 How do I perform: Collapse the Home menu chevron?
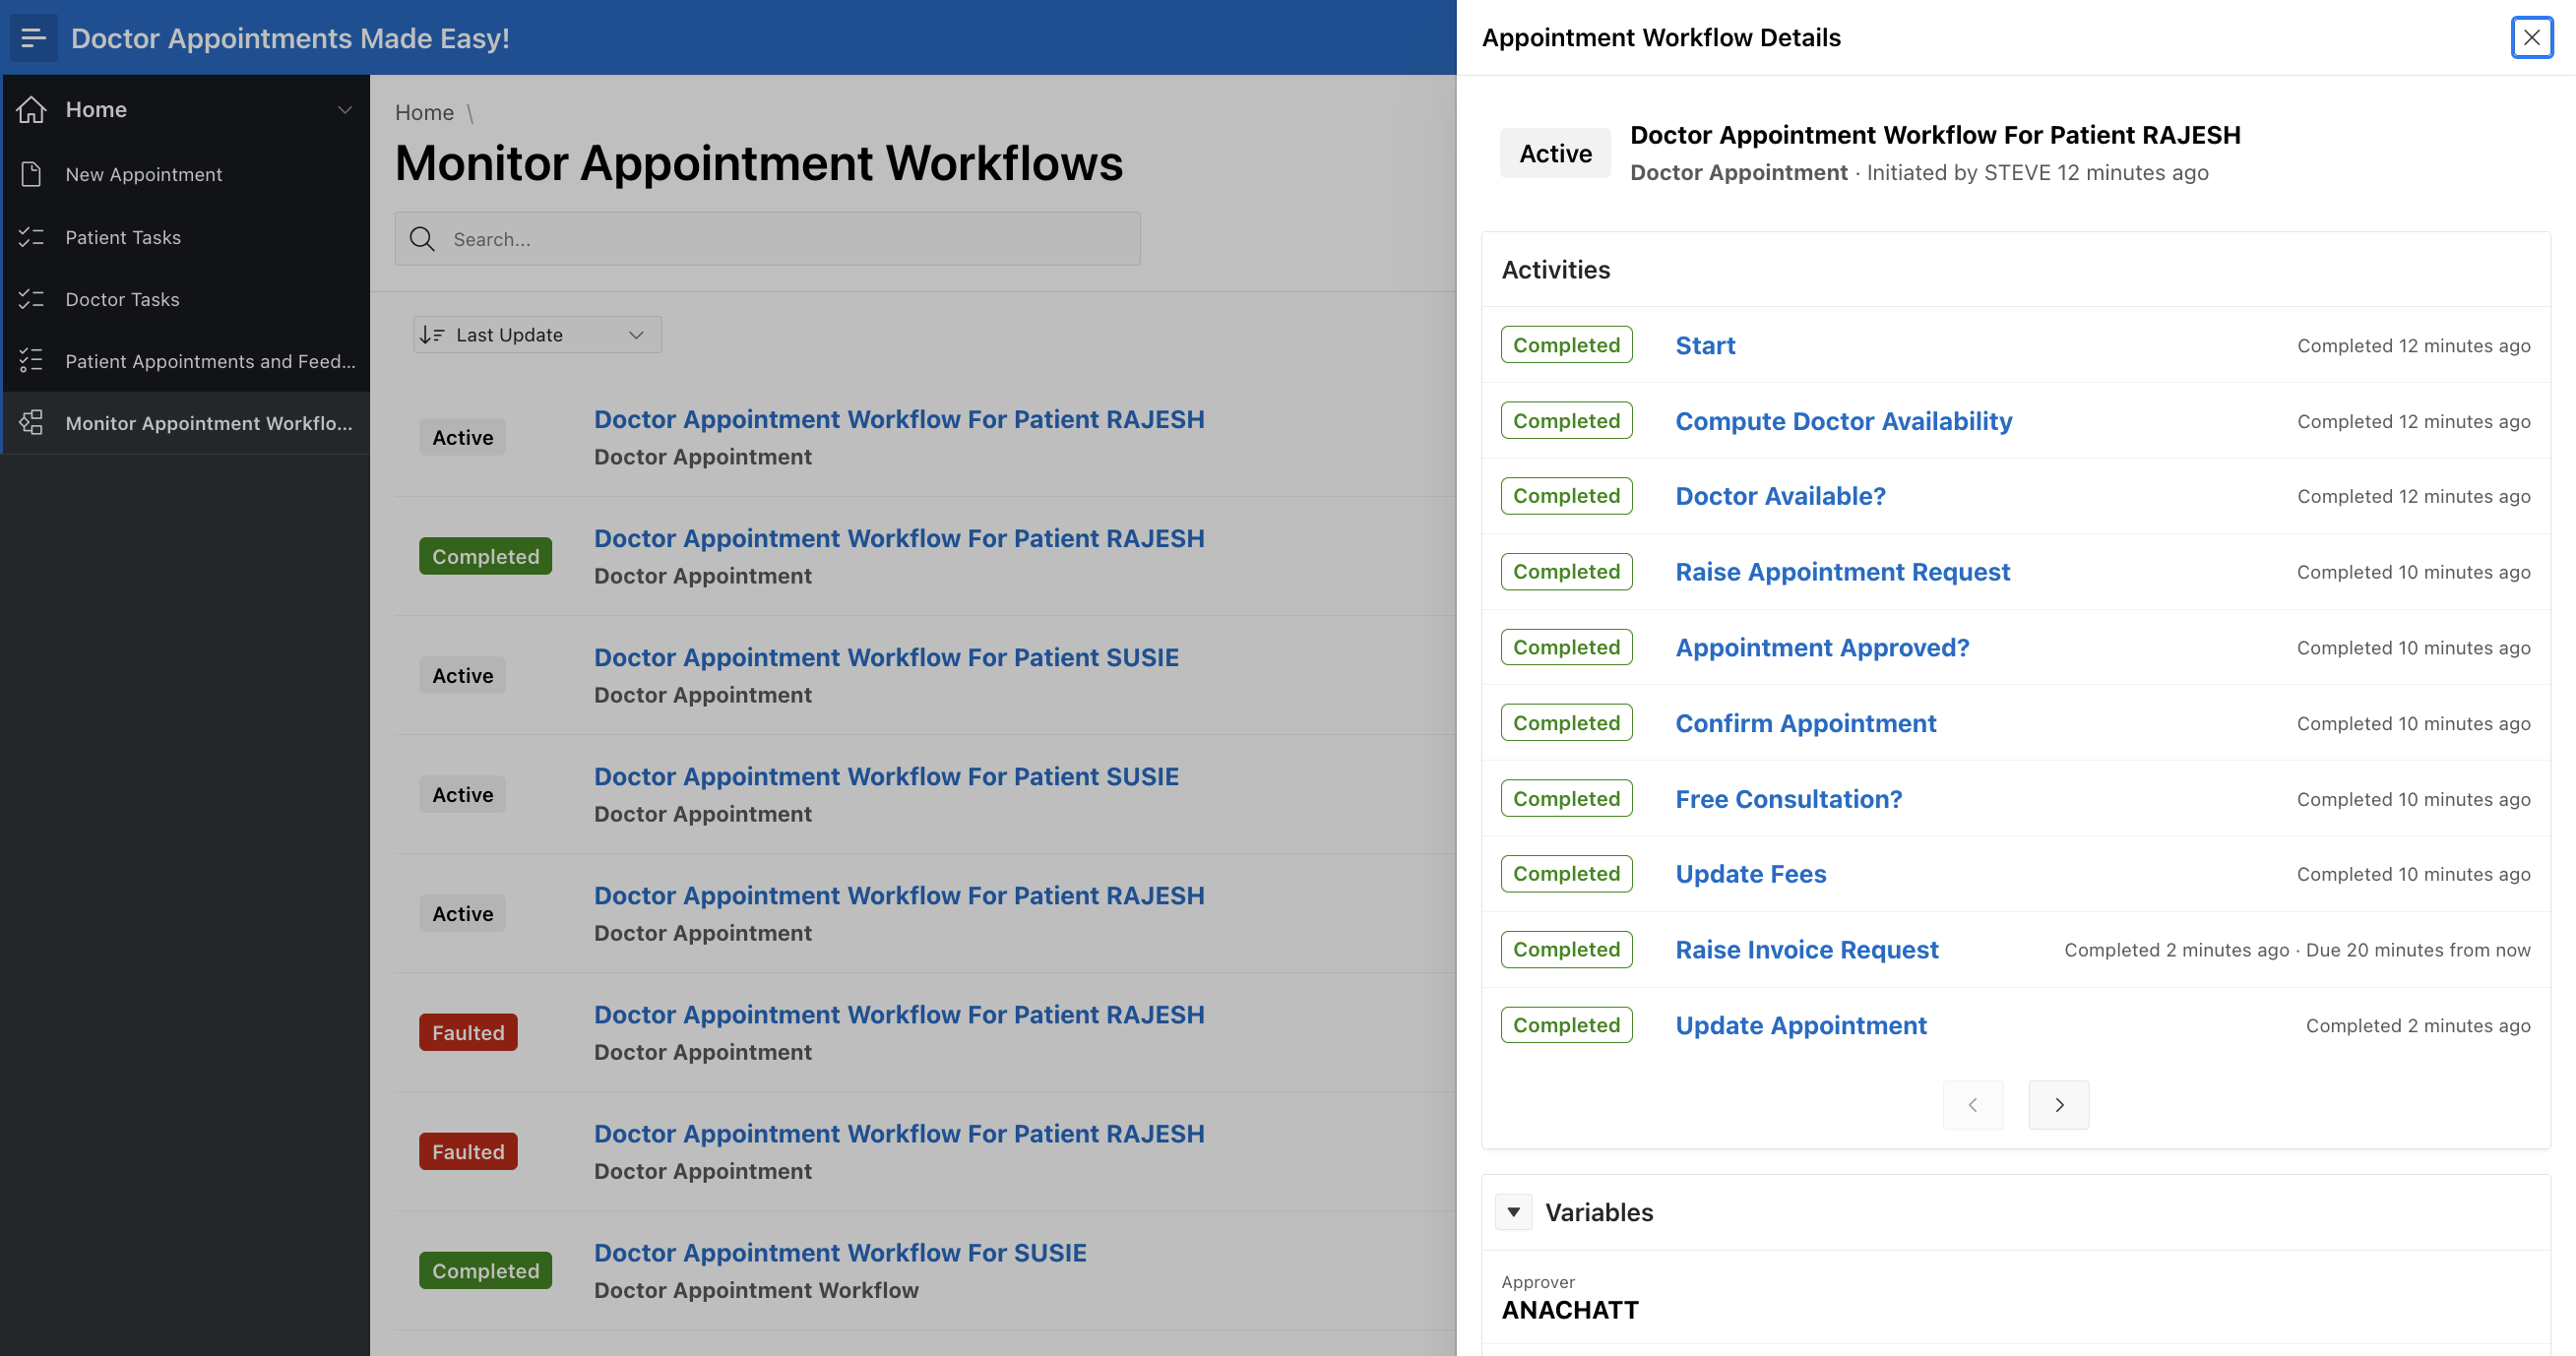tap(345, 110)
